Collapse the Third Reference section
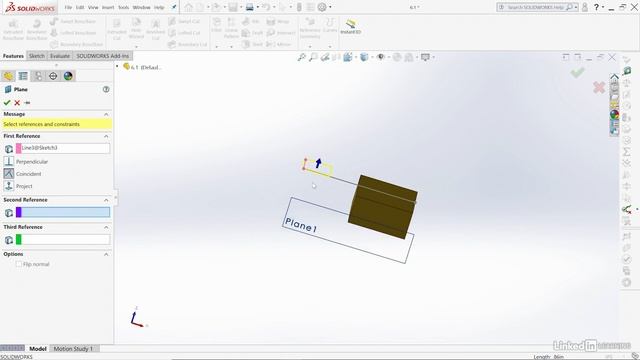This screenshot has width=640, height=360. pyautogui.click(x=106, y=227)
